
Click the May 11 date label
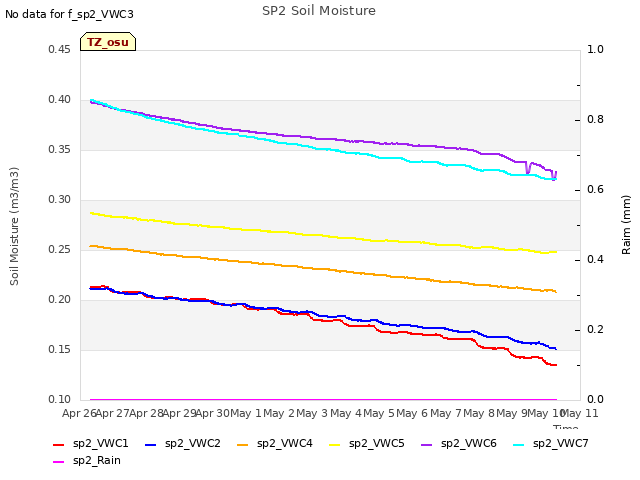pos(581,414)
